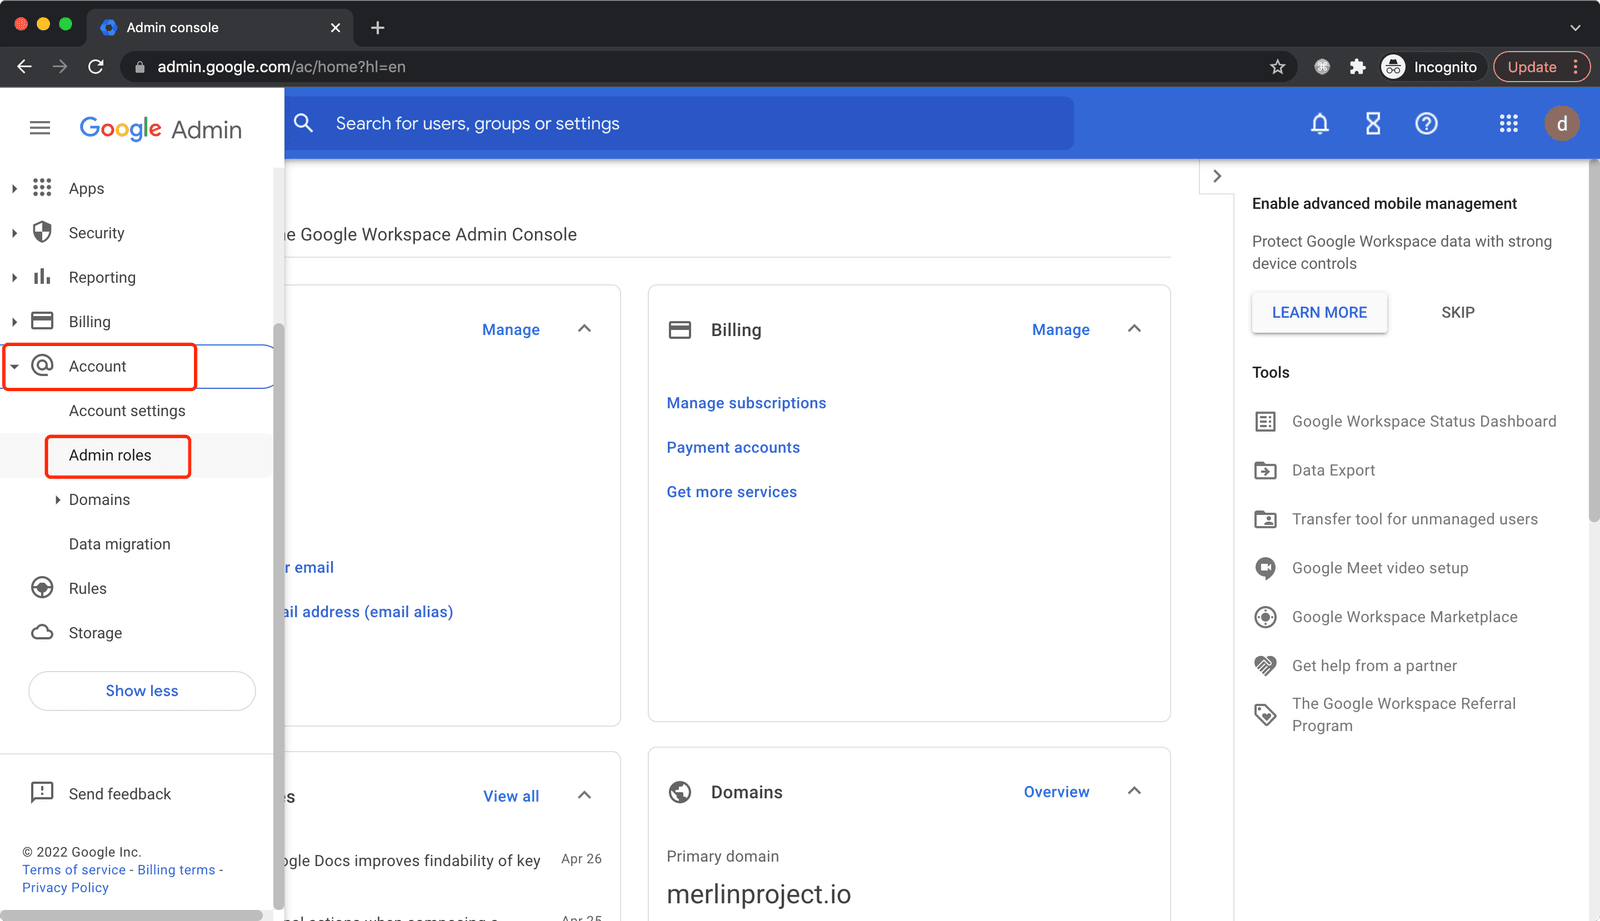
Task: Open the main hamburger menu
Action: (40, 128)
